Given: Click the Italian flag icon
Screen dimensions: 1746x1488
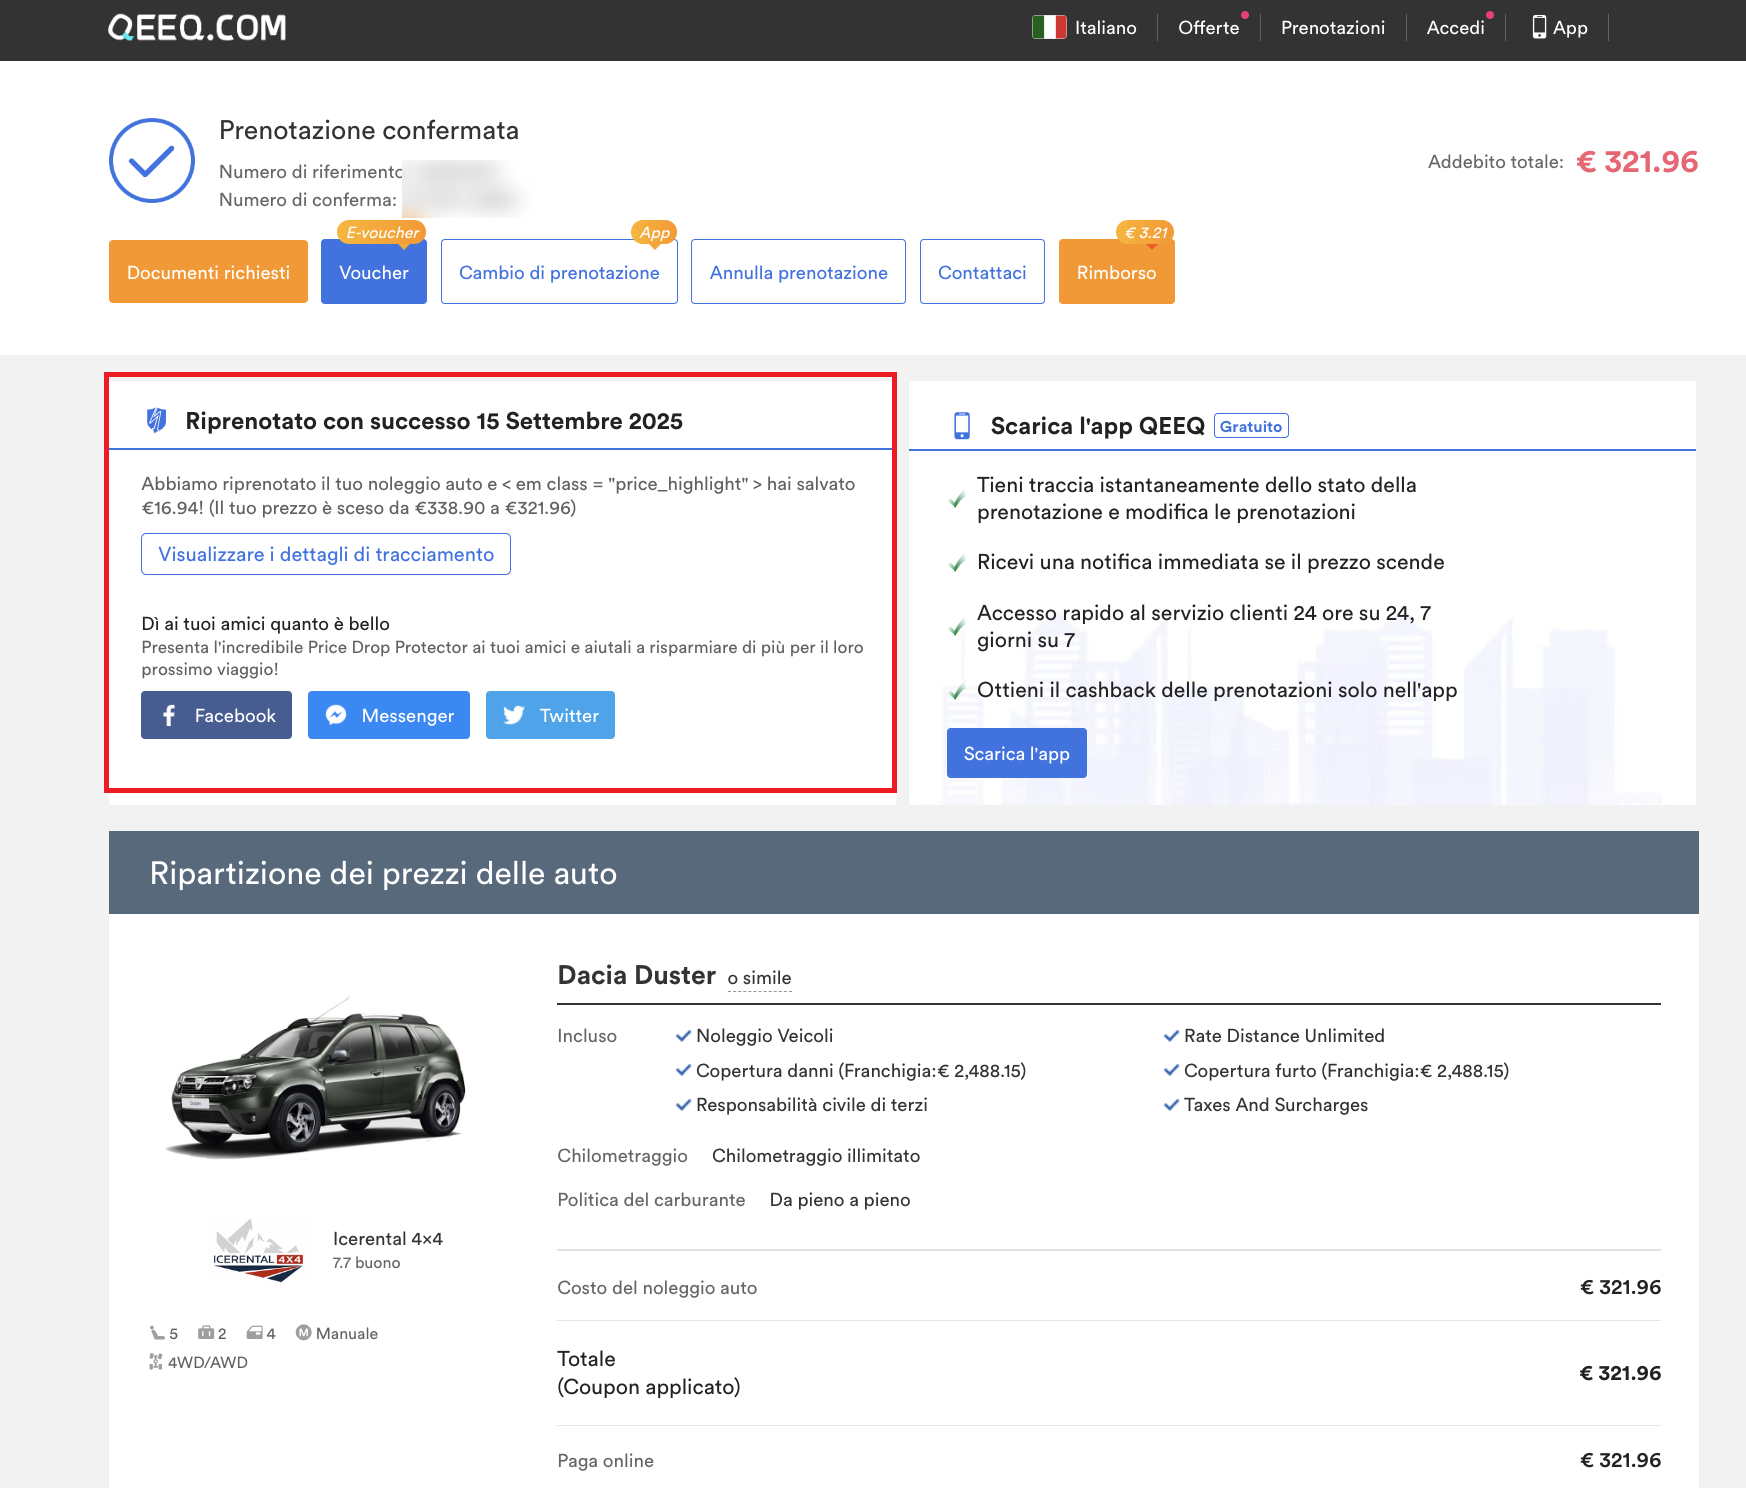Looking at the screenshot, I should tap(1049, 27).
